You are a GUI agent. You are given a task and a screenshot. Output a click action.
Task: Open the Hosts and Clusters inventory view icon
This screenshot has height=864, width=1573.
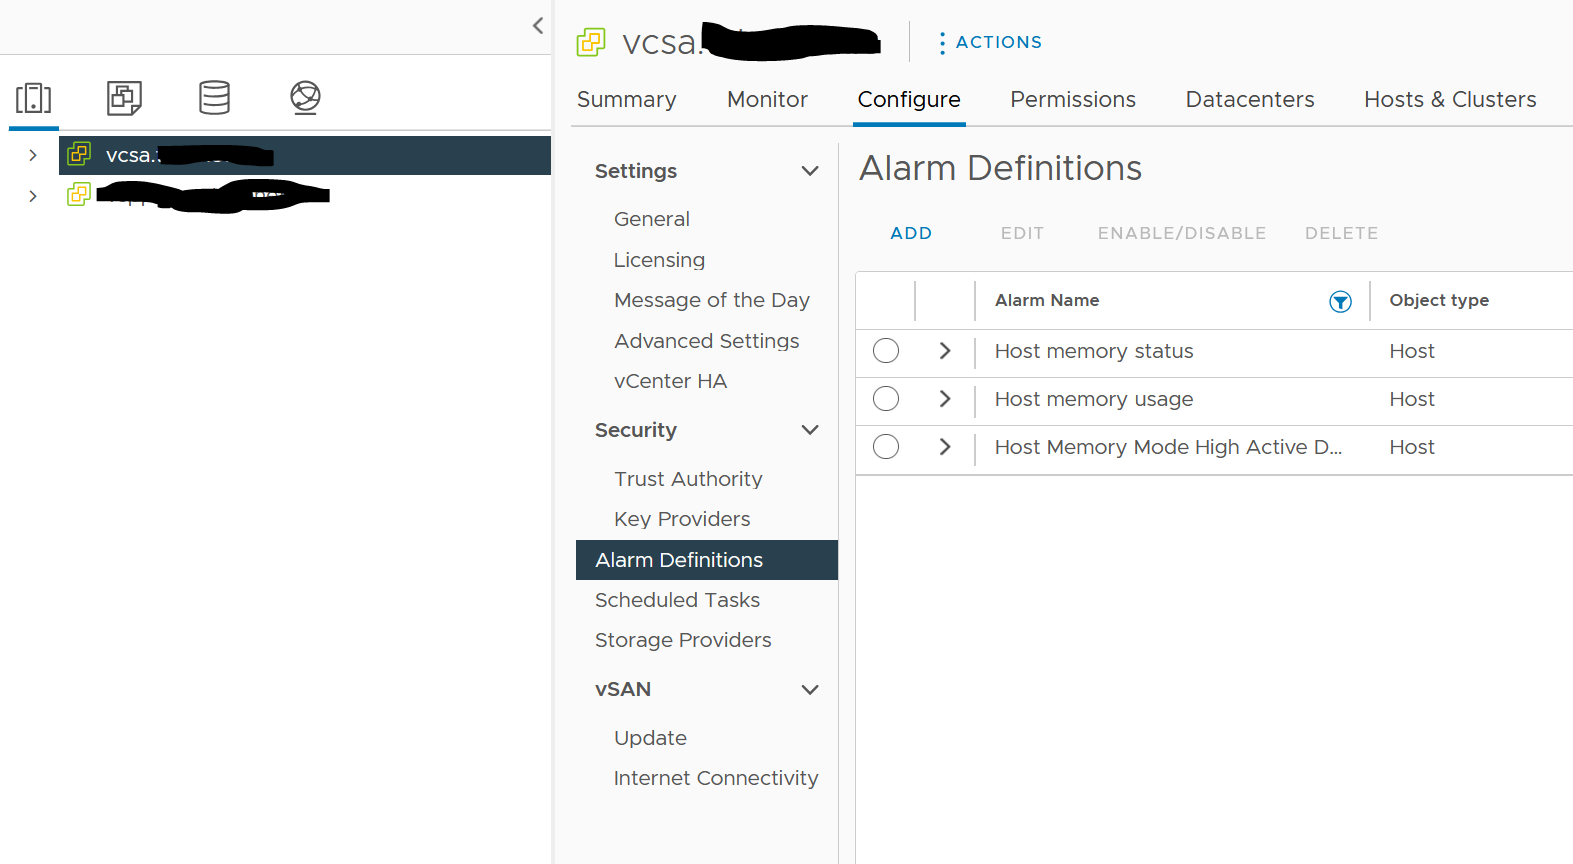coord(34,98)
